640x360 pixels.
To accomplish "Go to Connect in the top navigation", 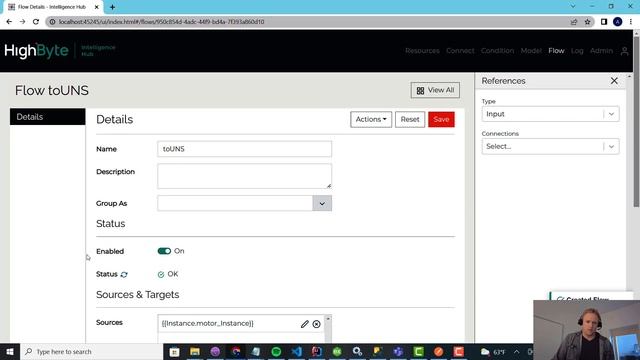I will [460, 51].
